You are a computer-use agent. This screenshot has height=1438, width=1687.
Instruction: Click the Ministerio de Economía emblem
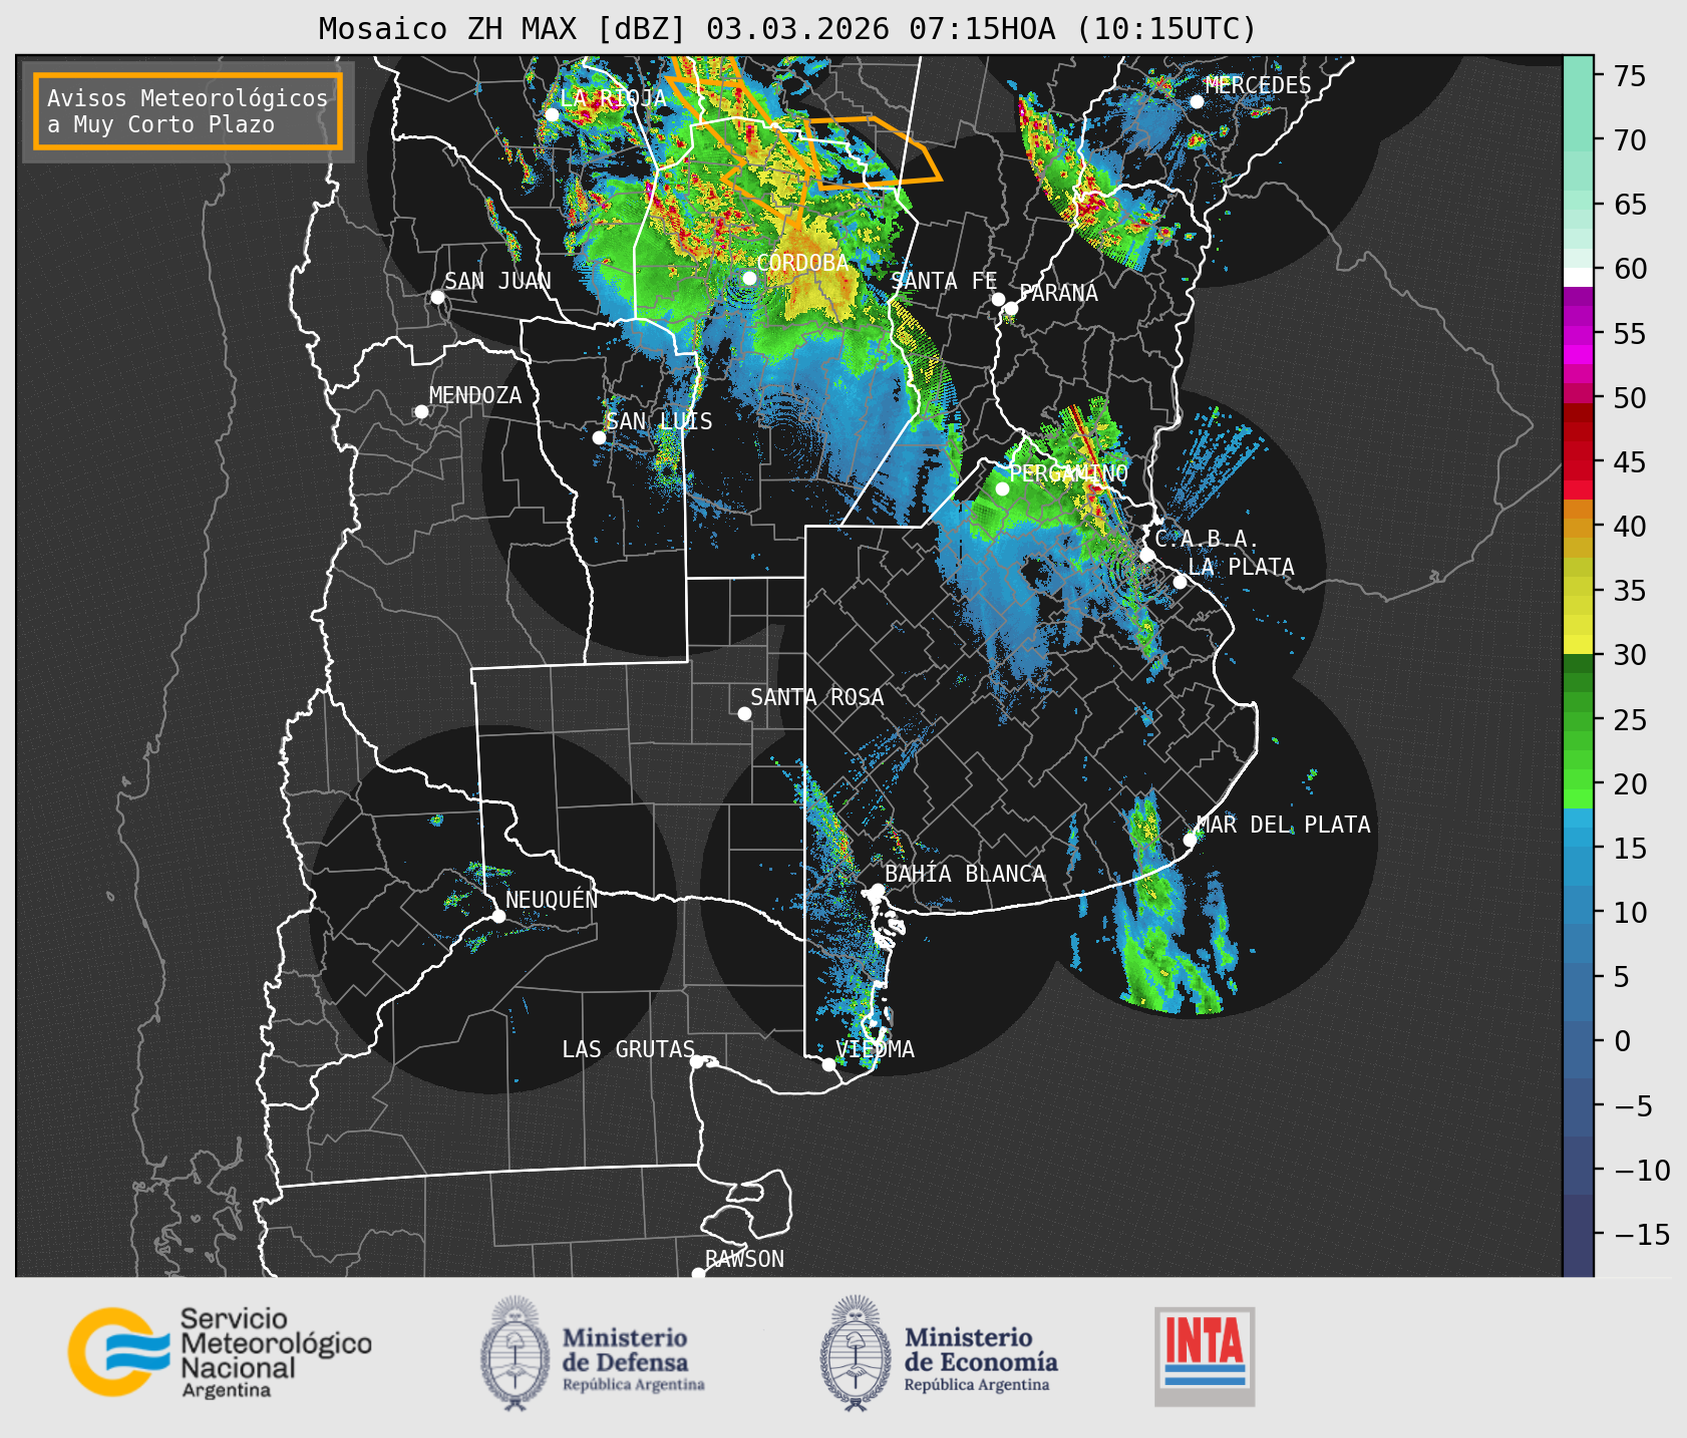[x=856, y=1353]
